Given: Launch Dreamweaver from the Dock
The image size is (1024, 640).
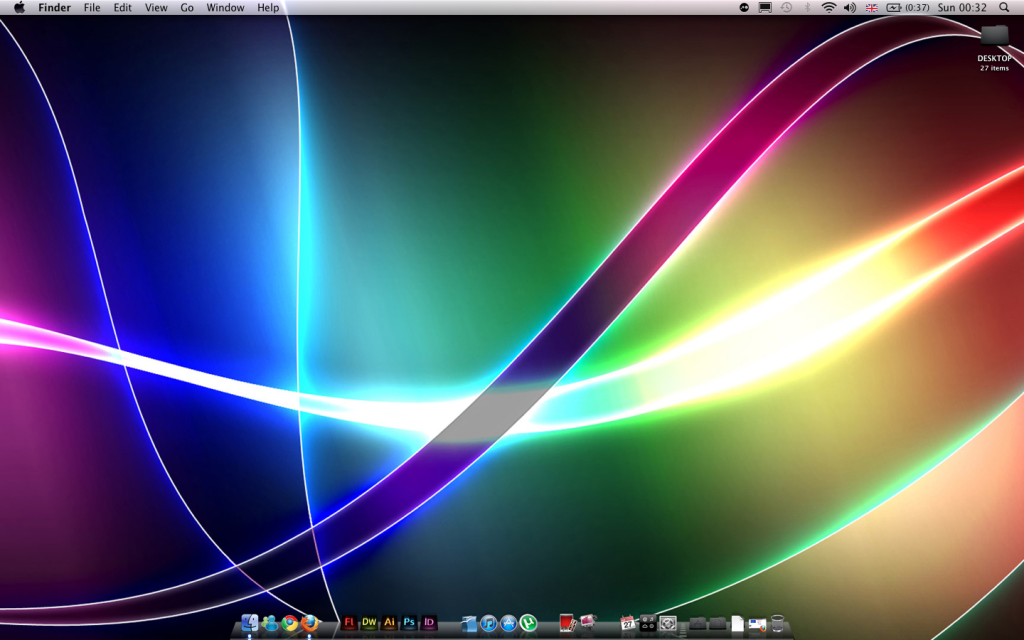Looking at the screenshot, I should tap(368, 625).
